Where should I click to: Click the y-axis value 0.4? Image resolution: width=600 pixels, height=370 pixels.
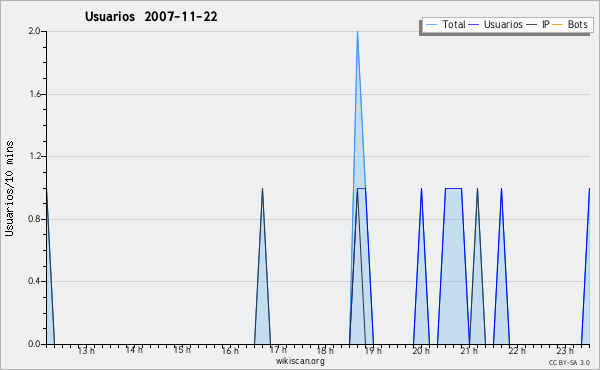click(34, 281)
